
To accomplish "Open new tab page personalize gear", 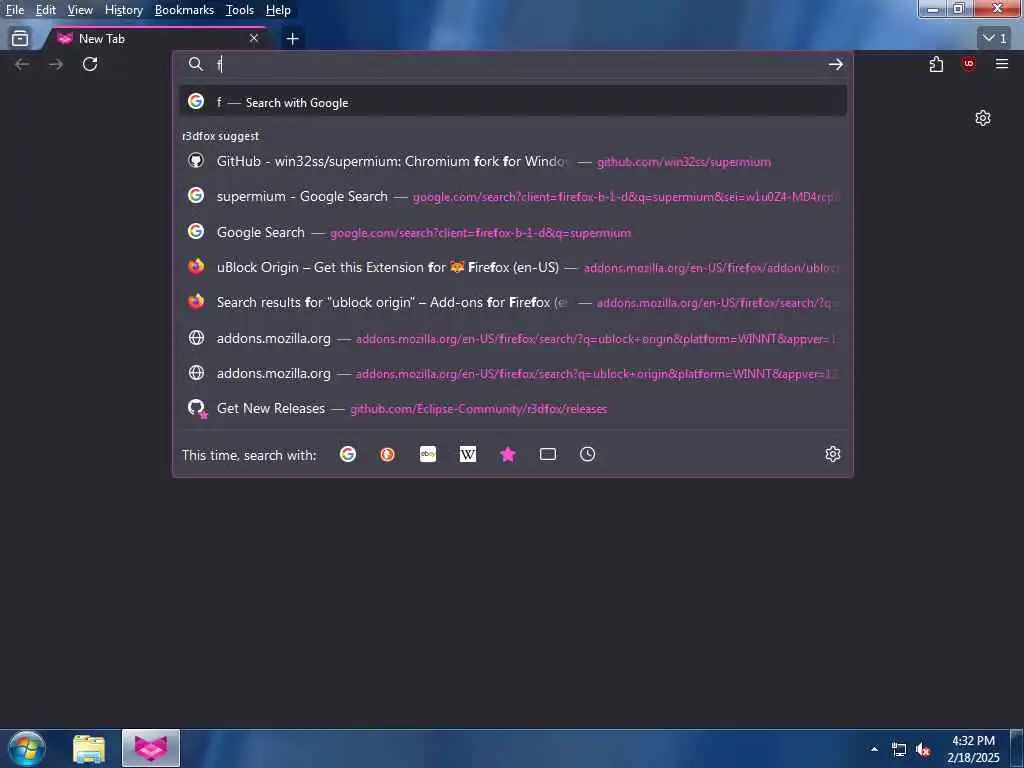I will [x=983, y=118].
